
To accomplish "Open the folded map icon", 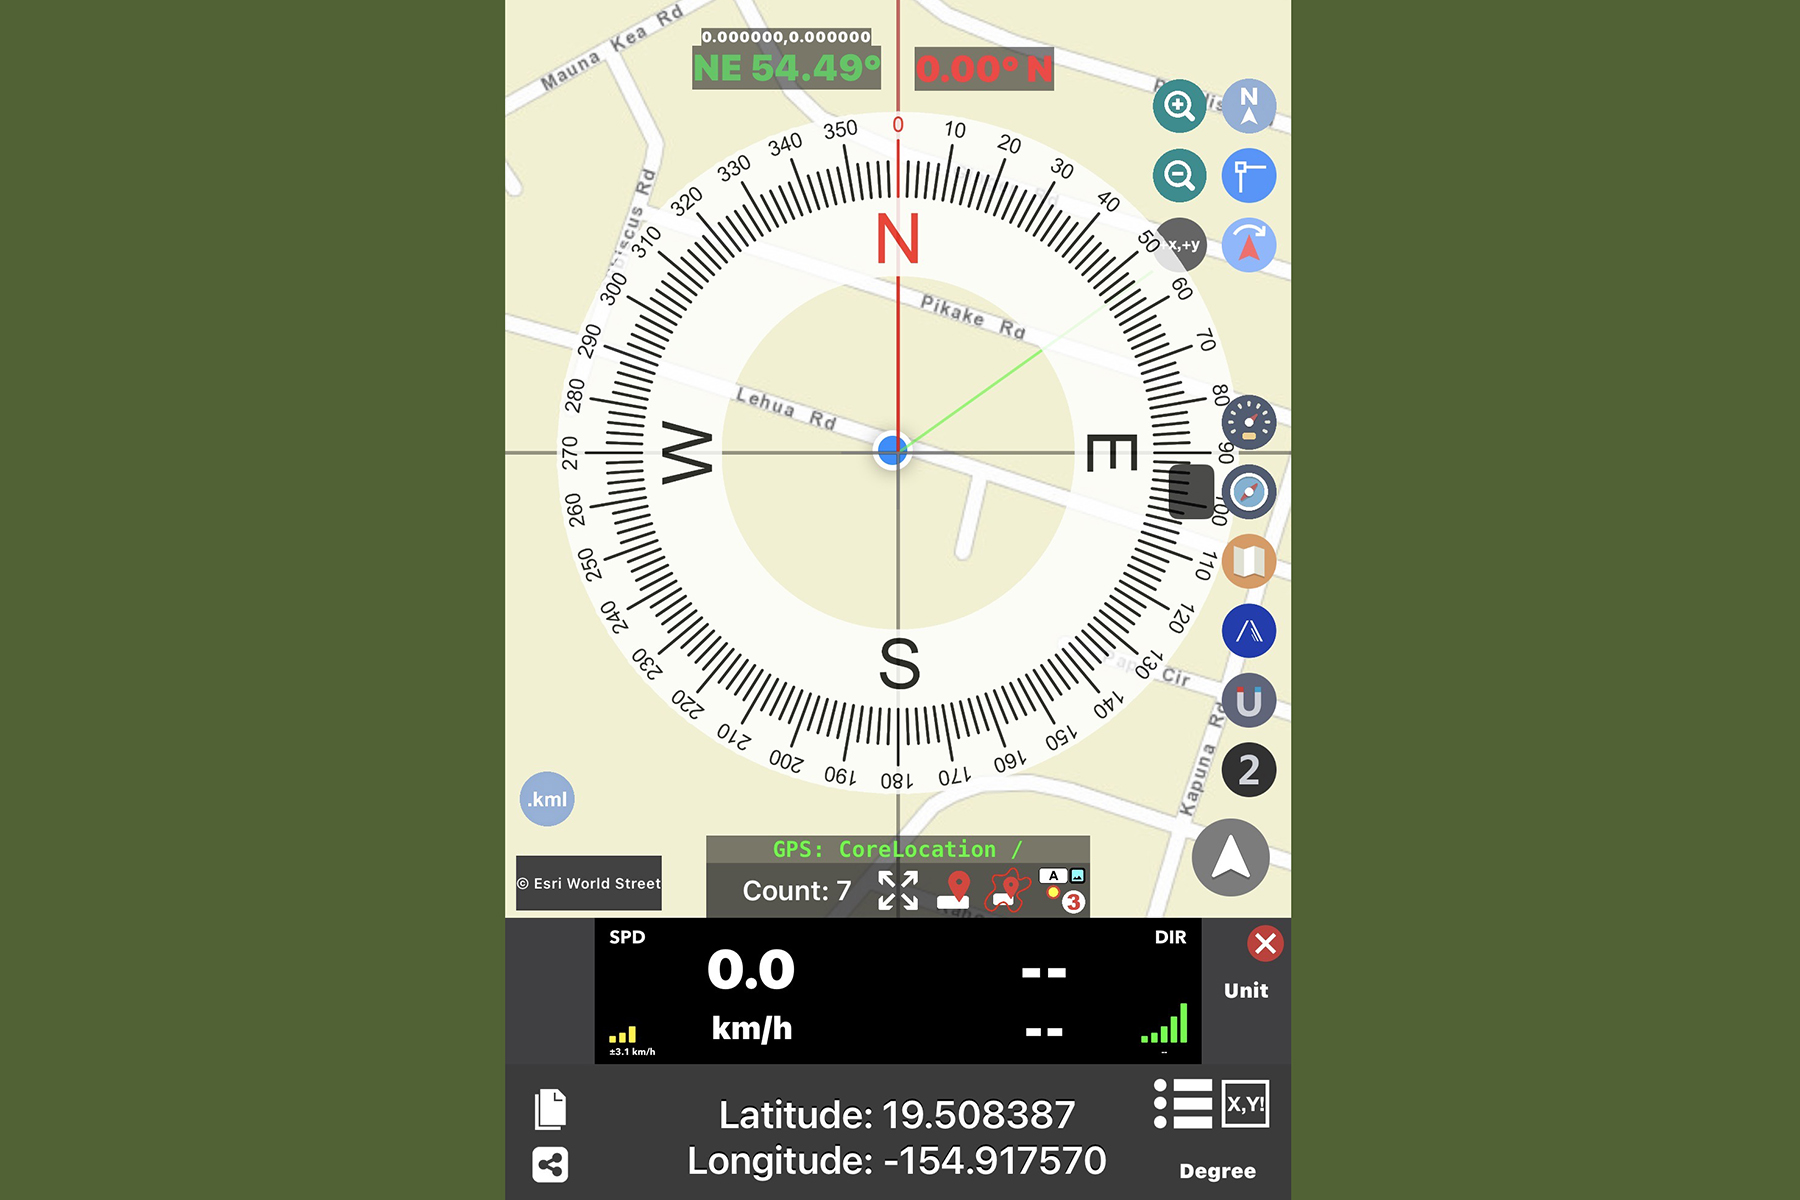I will 1249,562.
